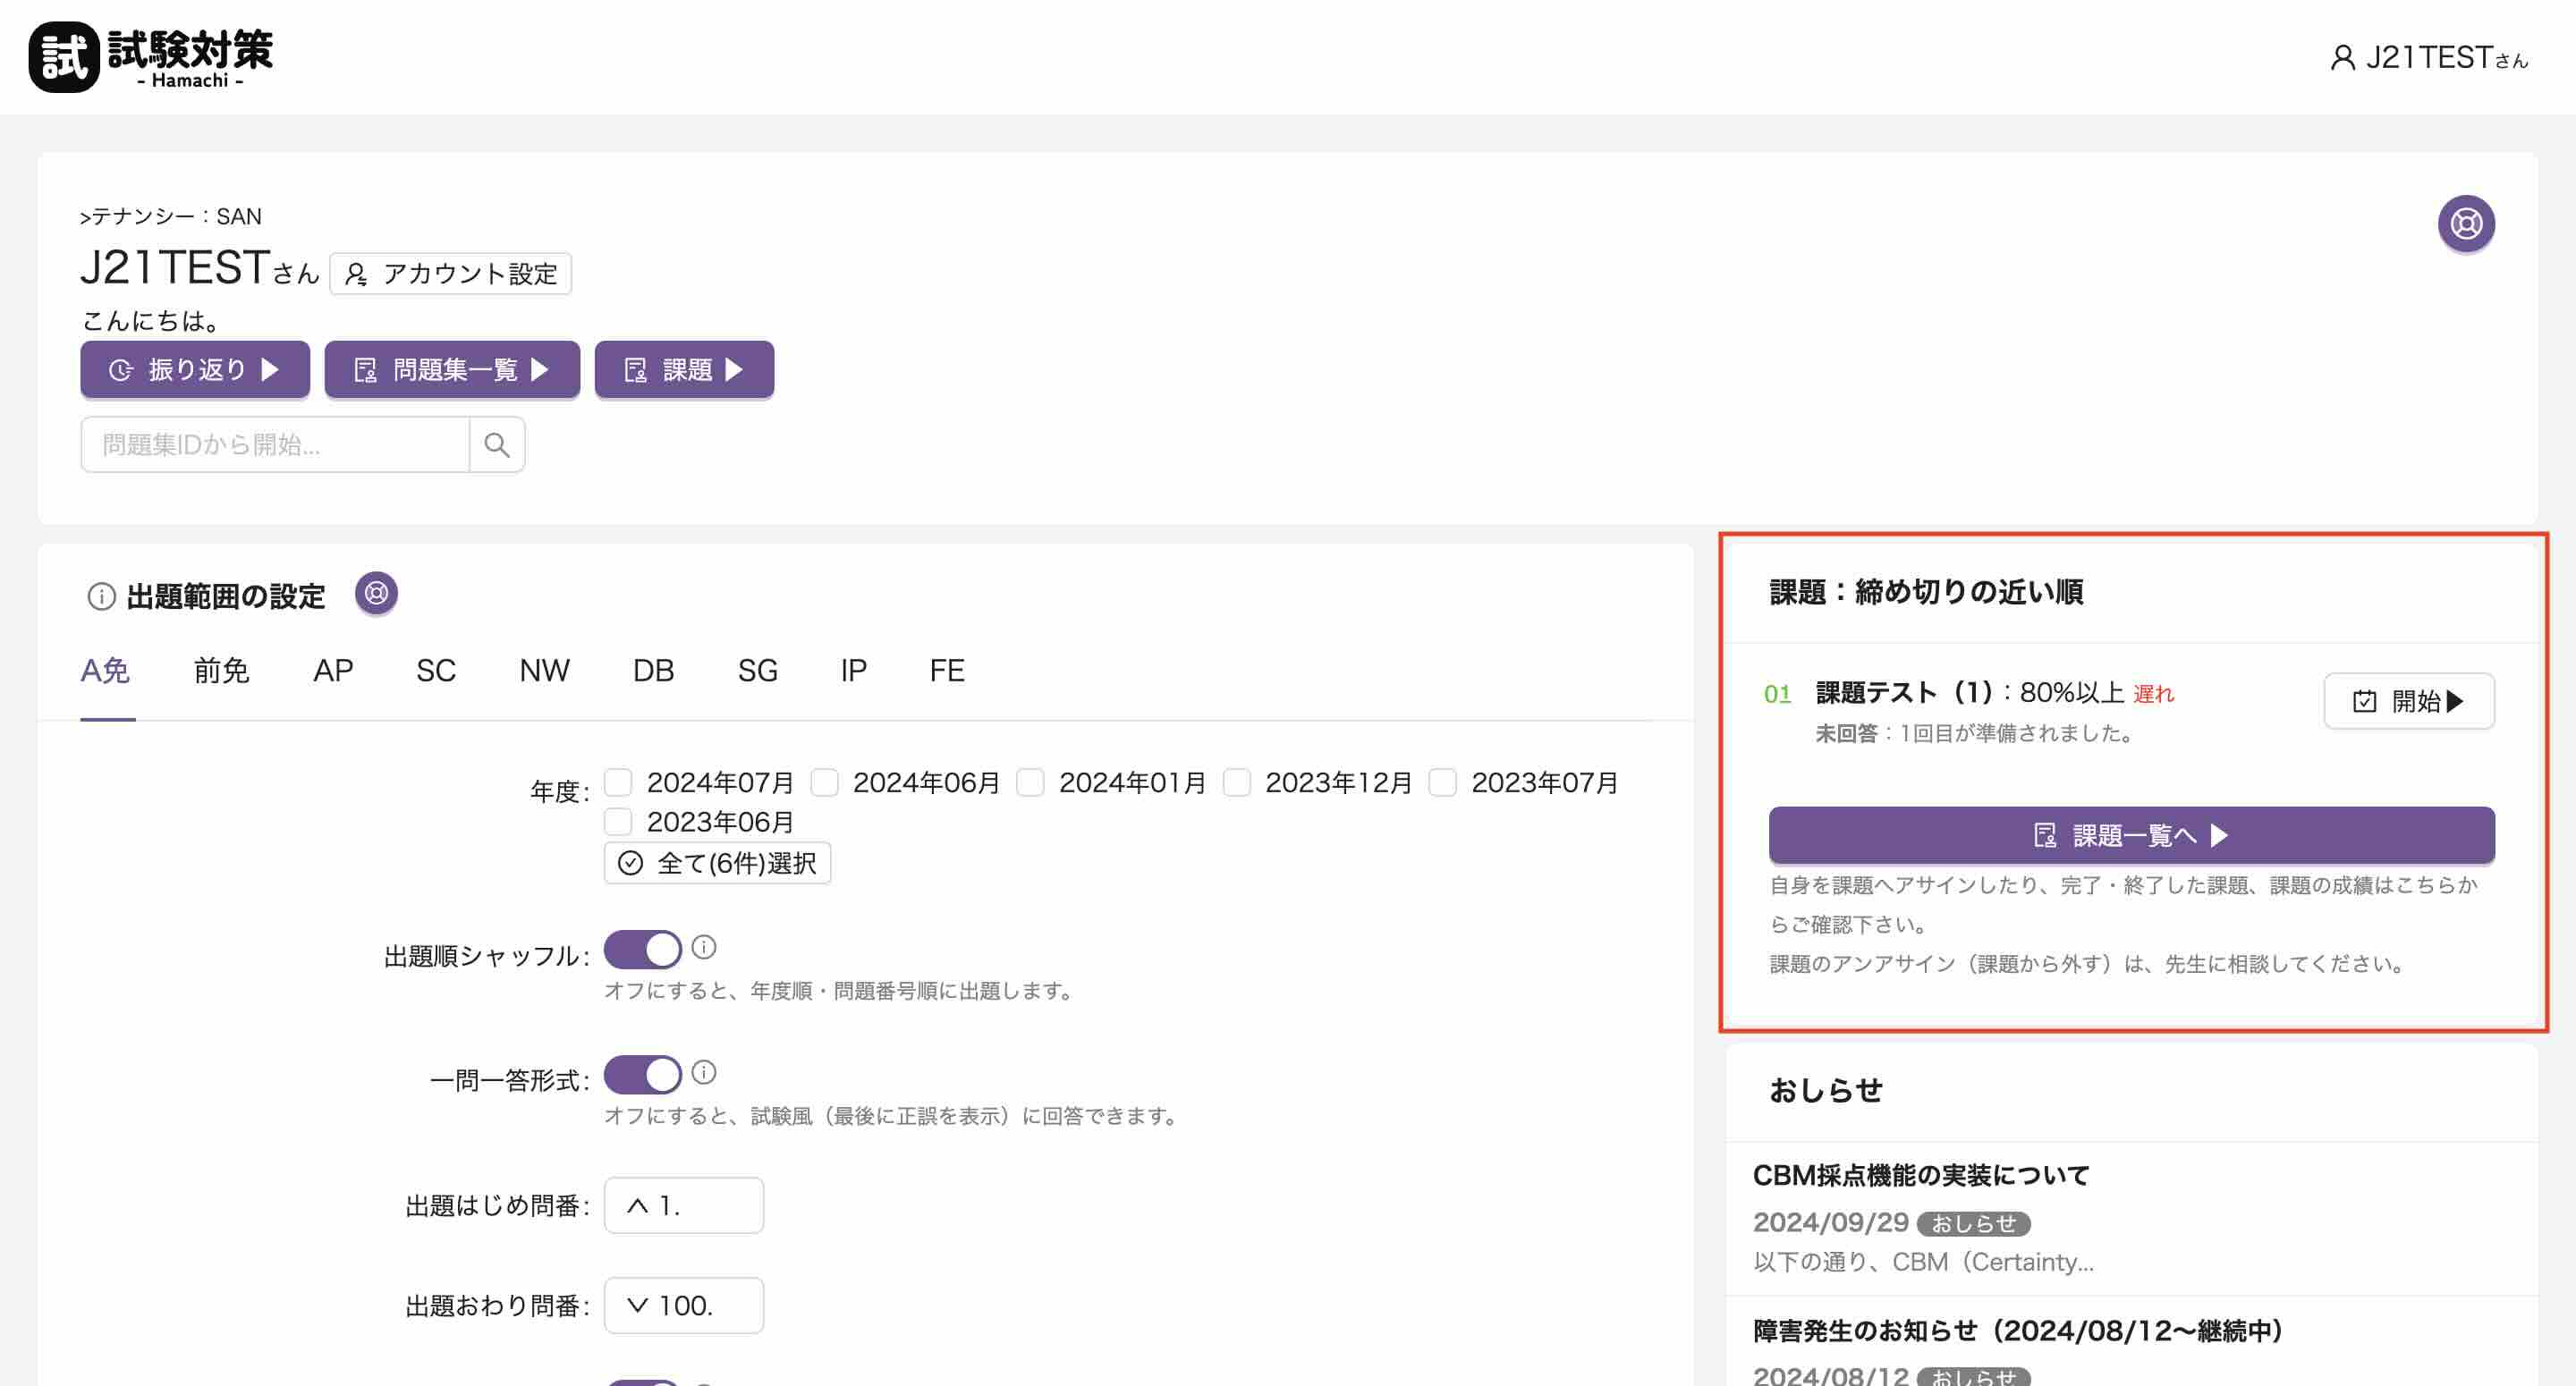Image resolution: width=2576 pixels, height=1386 pixels.
Task: Click the search magnifier icon
Action: click(x=497, y=445)
